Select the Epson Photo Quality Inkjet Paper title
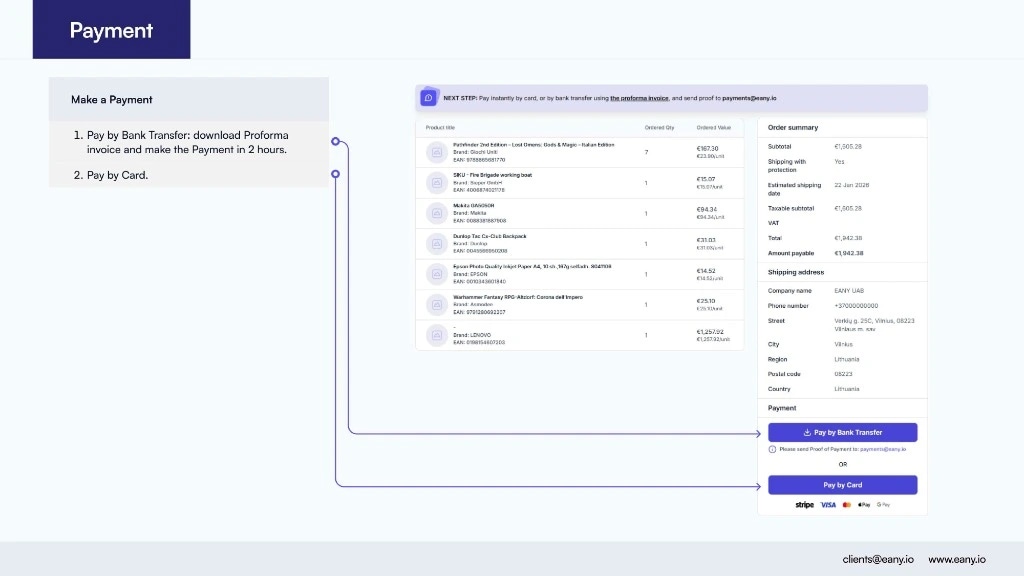Viewport: 1024px width, 576px height. (x=532, y=266)
